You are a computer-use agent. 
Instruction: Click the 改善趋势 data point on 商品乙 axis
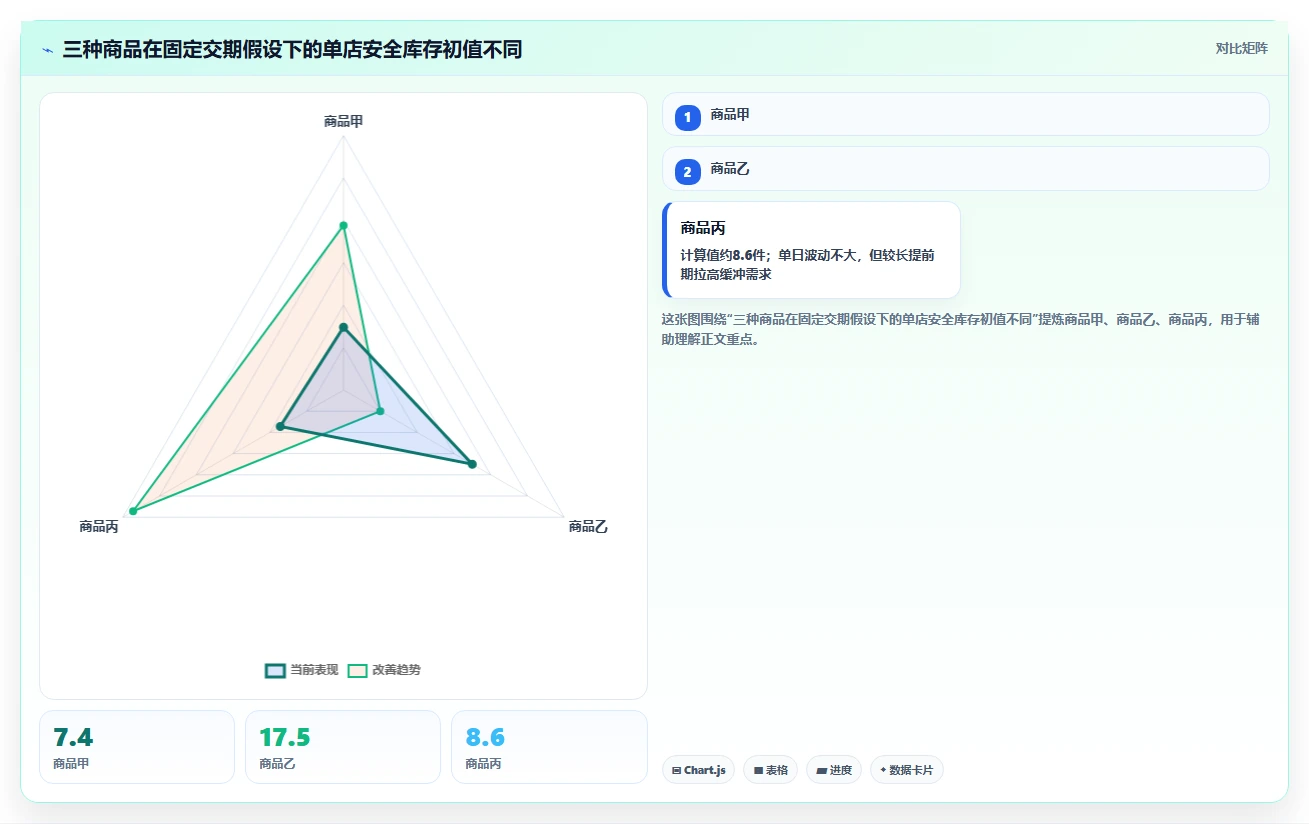(380, 411)
